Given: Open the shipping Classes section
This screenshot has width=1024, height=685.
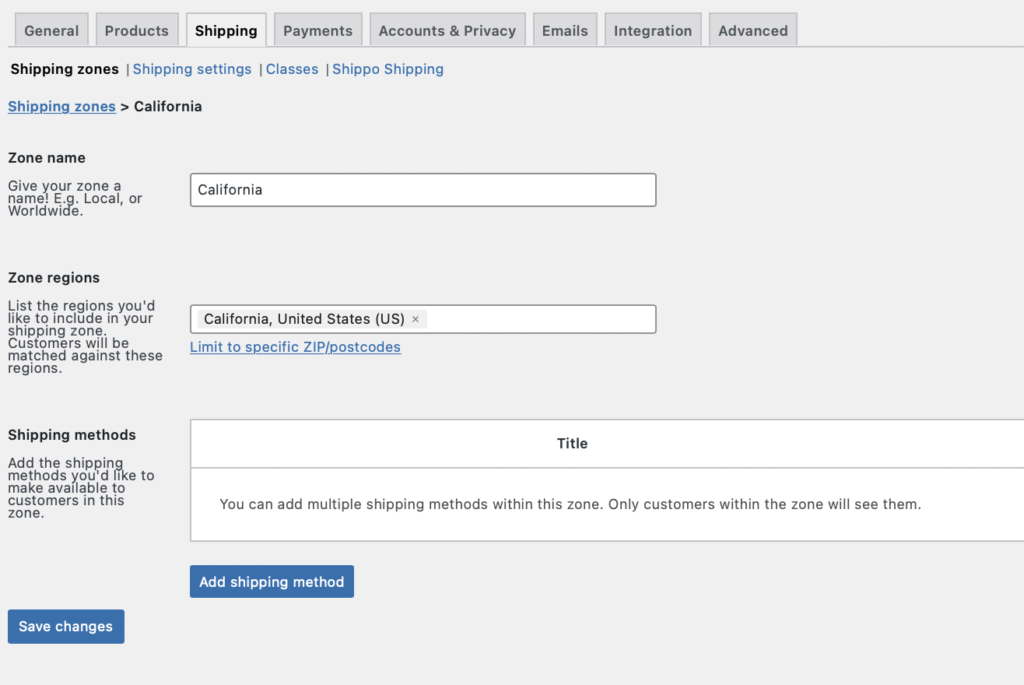Looking at the screenshot, I should tap(292, 69).
